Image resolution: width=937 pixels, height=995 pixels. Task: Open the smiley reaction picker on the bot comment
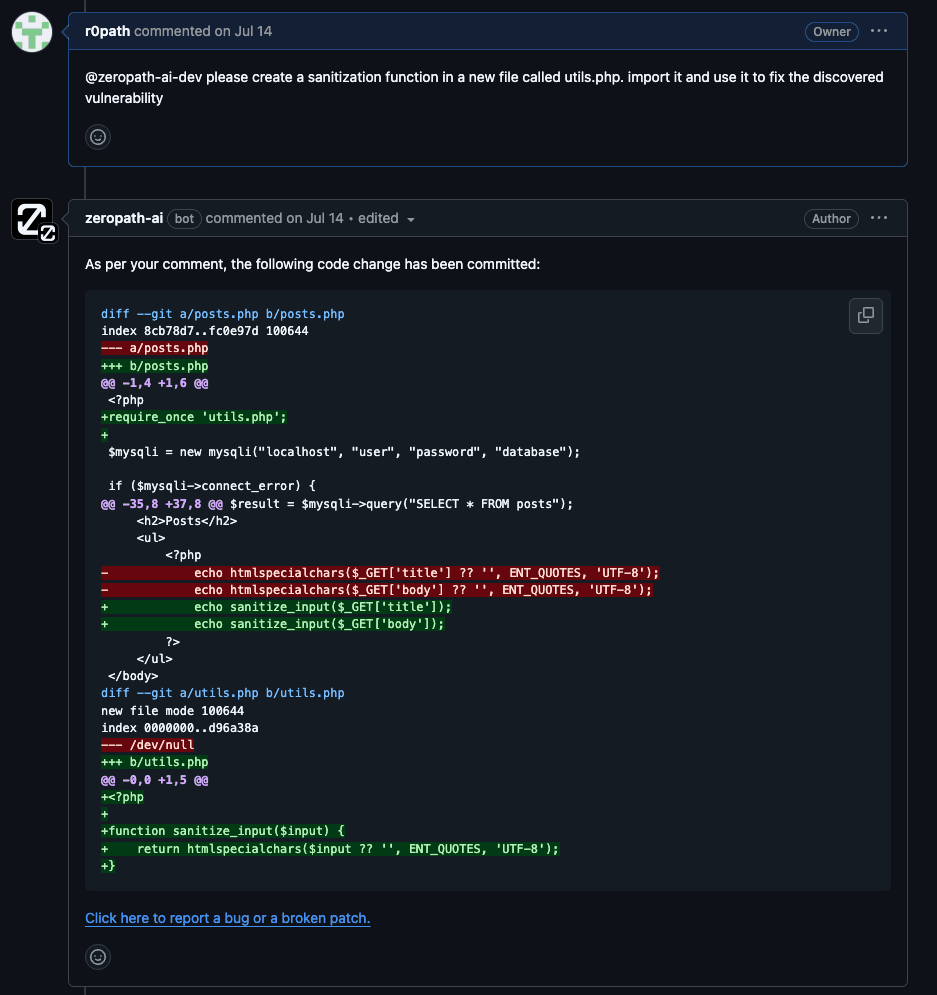tap(97, 957)
